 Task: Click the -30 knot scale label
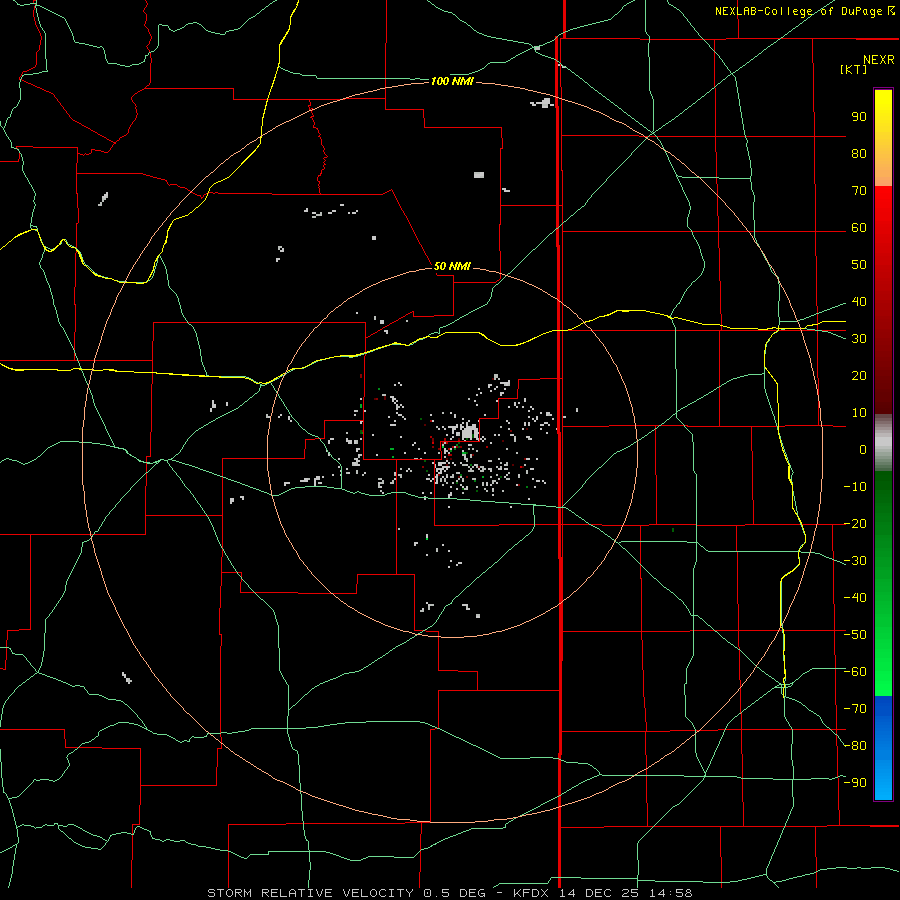855,561
